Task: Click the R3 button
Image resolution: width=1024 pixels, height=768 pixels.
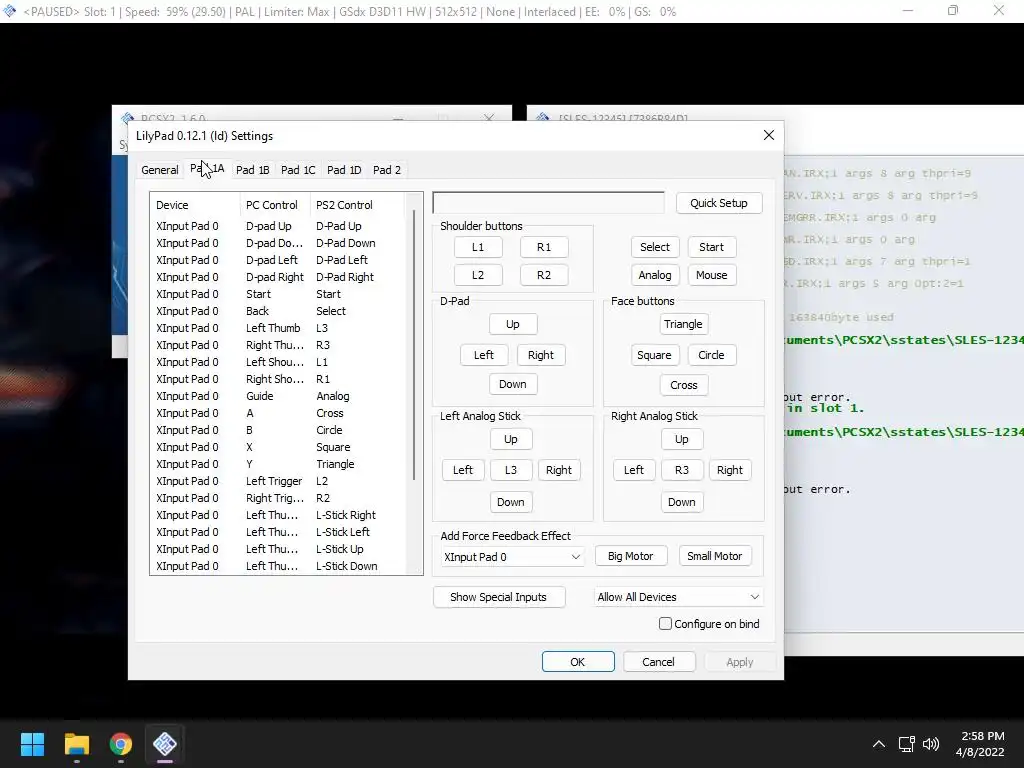Action: tap(682, 470)
